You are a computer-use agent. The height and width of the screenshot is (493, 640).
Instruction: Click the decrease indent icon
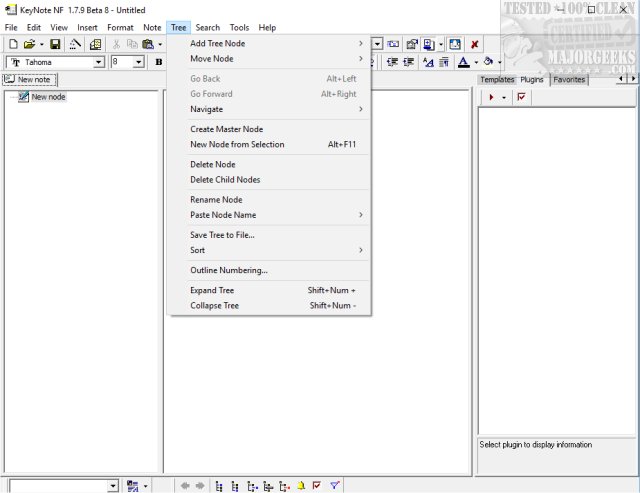click(392, 62)
